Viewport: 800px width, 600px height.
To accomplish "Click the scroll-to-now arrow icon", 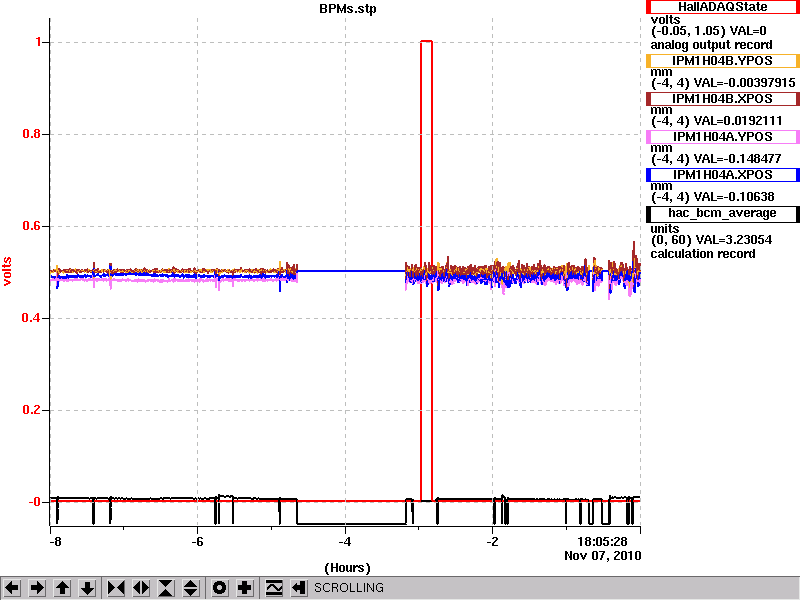I will tap(298, 588).
